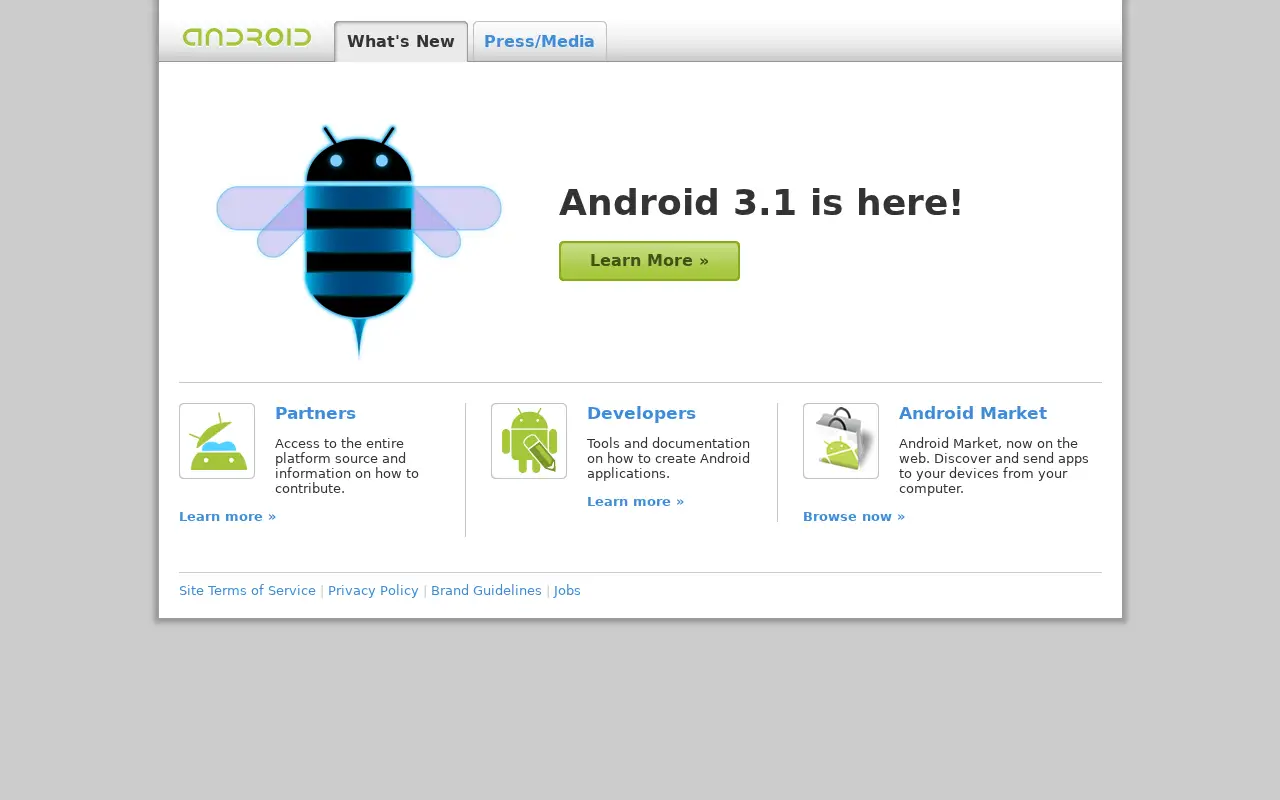Click the Android logo in the header
Viewport: 1280px width, 800px height.
point(247,38)
